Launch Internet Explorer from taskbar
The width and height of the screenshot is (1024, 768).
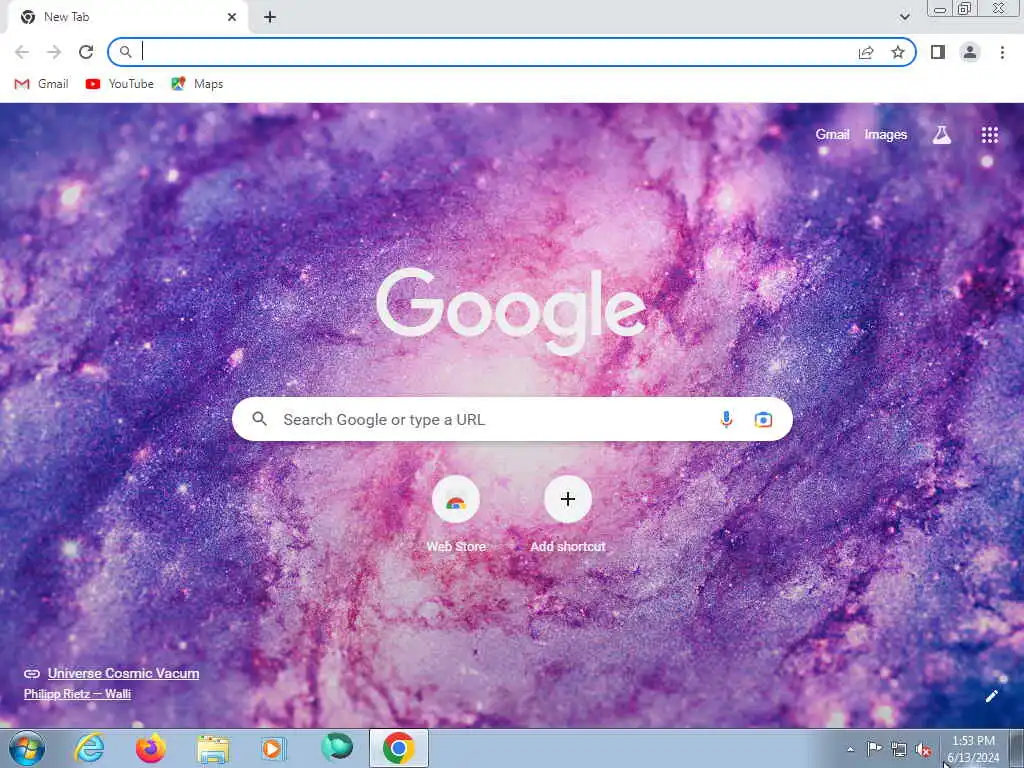89,748
